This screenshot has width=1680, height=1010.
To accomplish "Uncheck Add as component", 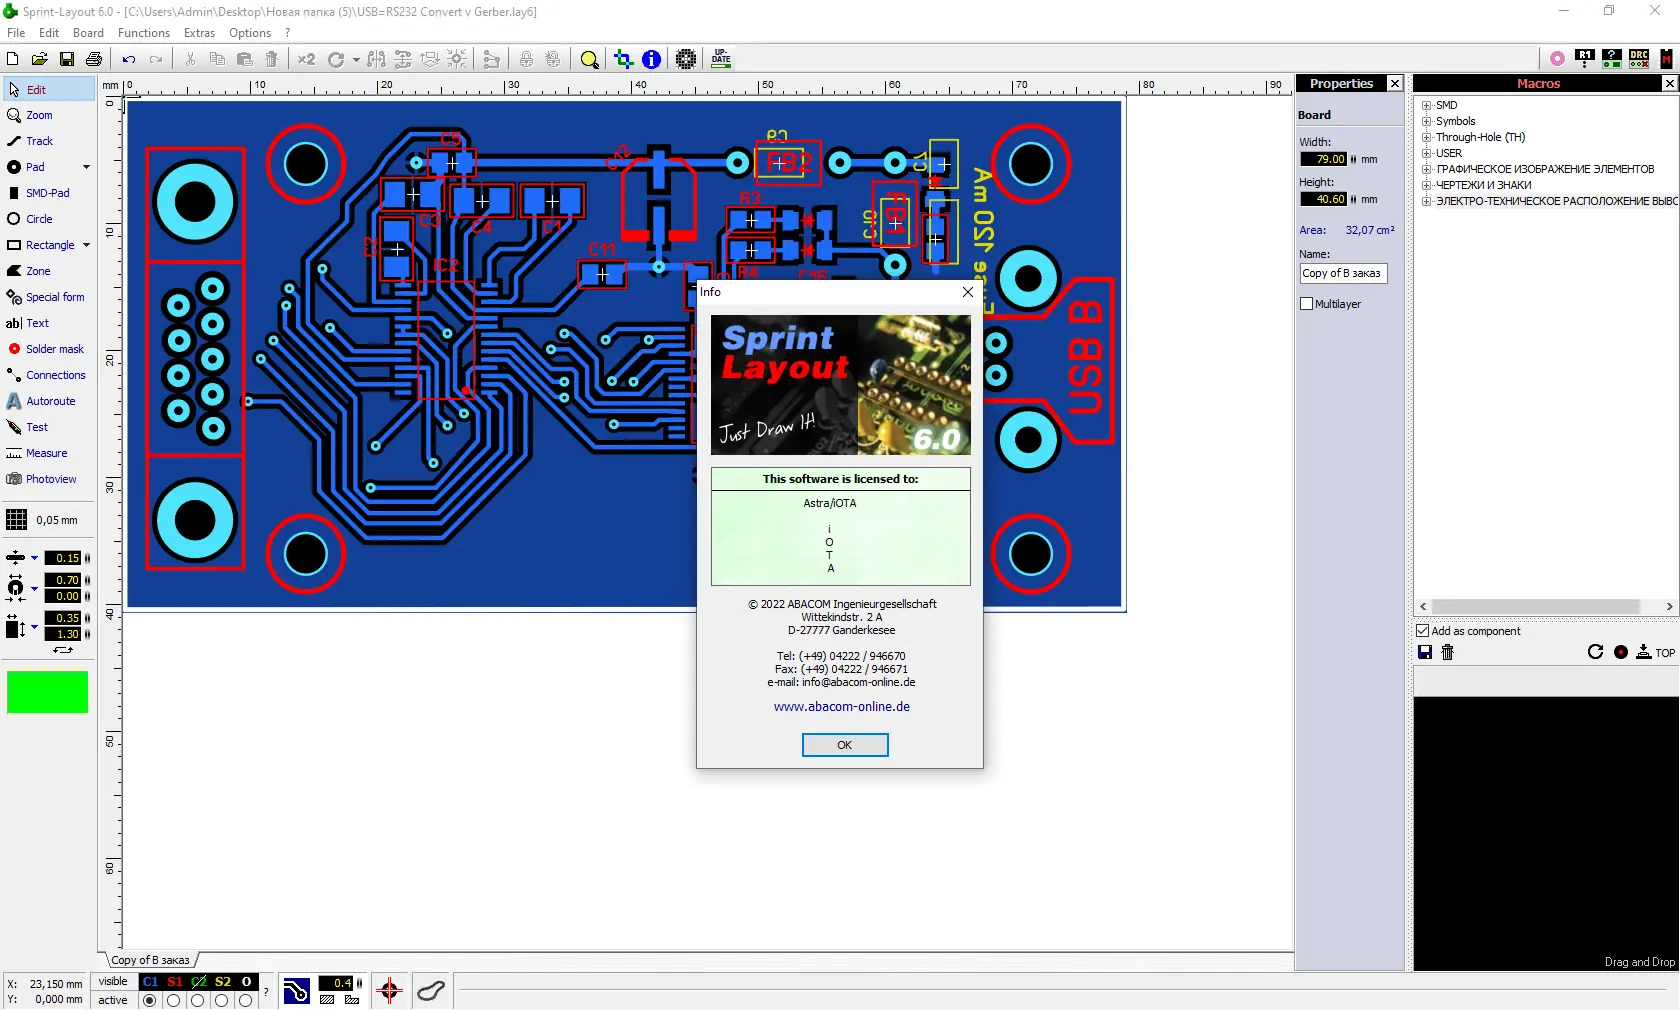I will 1423,631.
